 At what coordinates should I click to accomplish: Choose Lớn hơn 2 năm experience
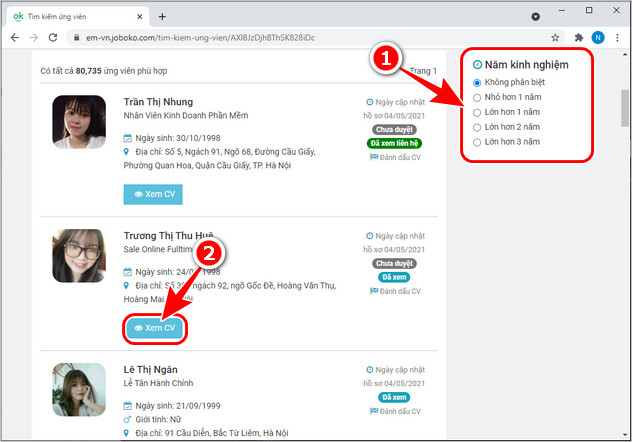pos(477,127)
